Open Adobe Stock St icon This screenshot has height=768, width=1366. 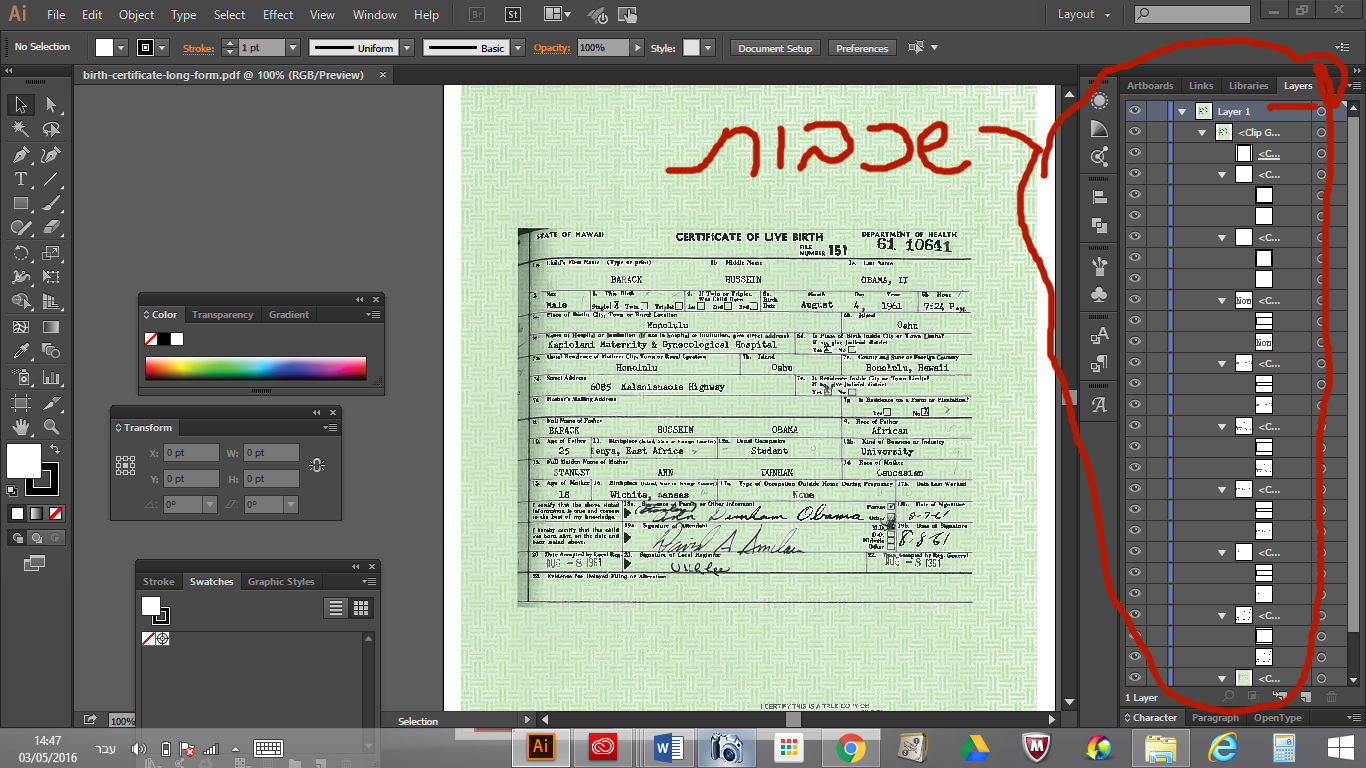click(x=513, y=14)
